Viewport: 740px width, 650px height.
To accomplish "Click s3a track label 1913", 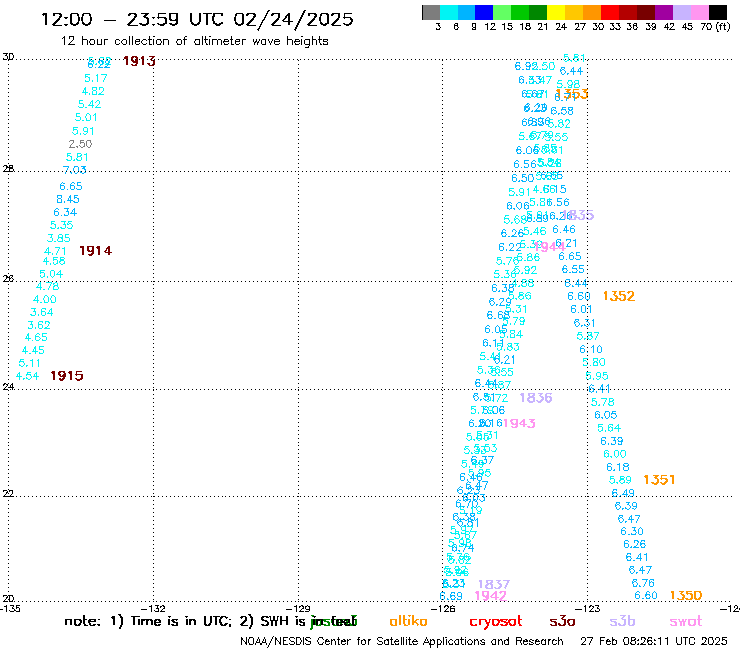I will (x=139, y=61).
